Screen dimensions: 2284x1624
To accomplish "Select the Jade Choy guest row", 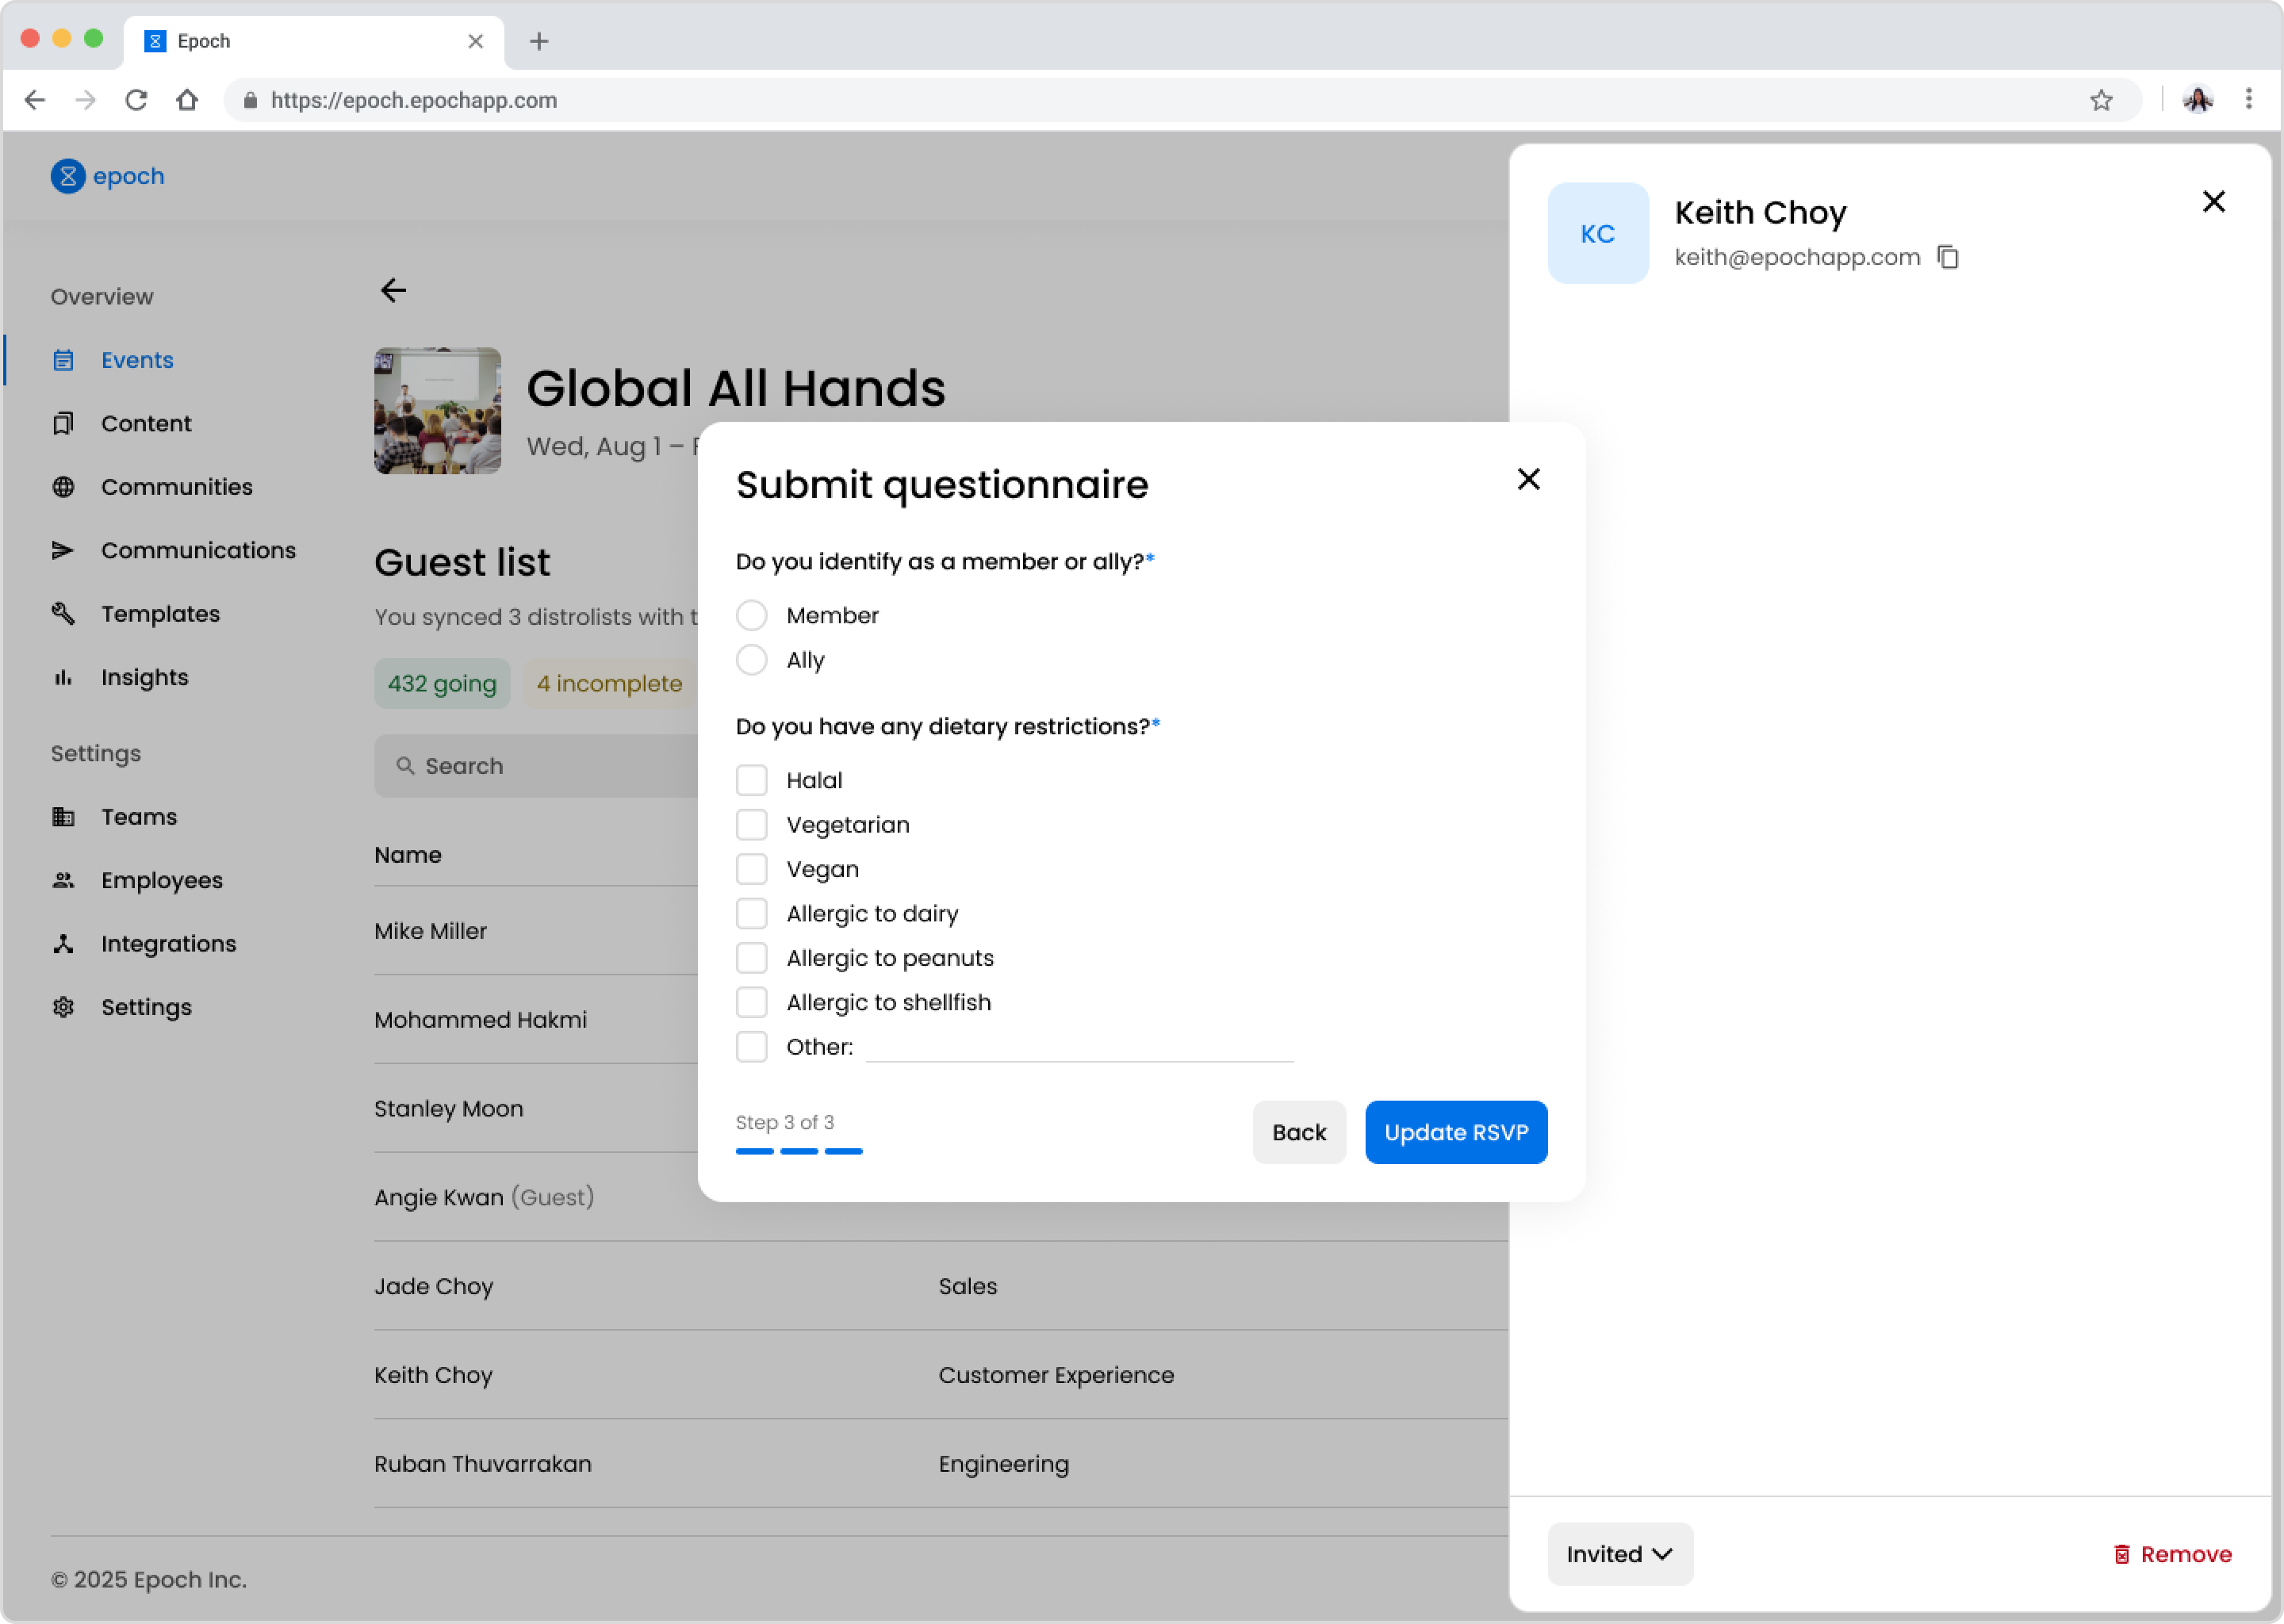I will 940,1287.
